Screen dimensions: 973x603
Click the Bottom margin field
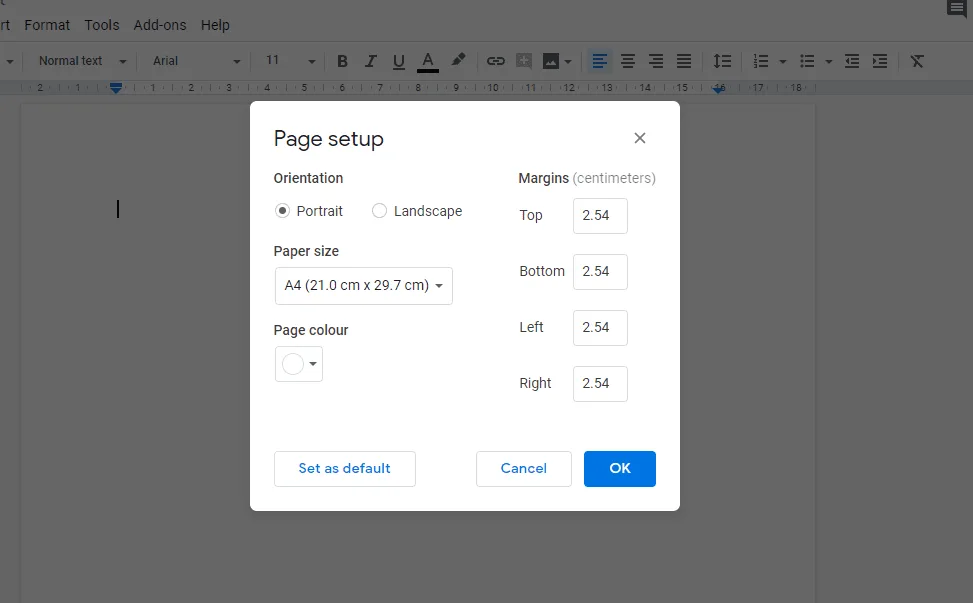tap(600, 272)
